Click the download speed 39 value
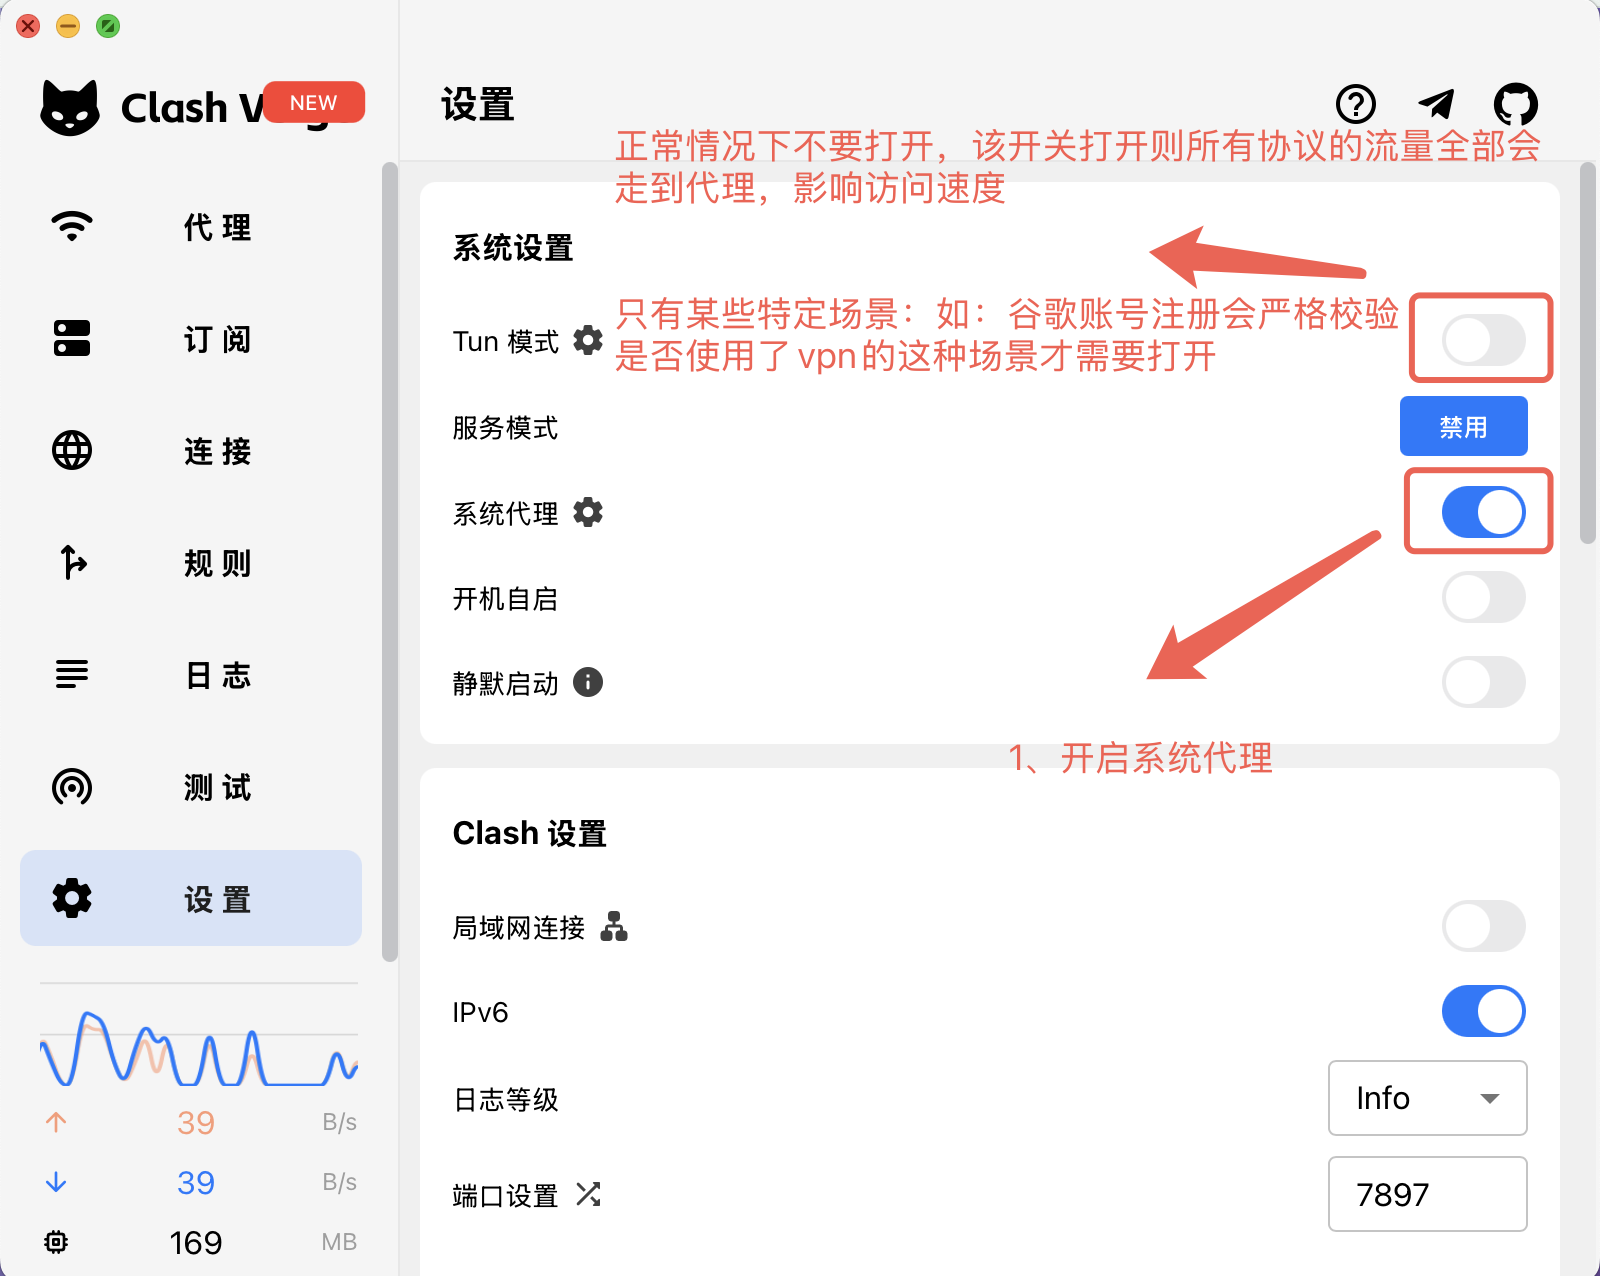 (196, 1182)
